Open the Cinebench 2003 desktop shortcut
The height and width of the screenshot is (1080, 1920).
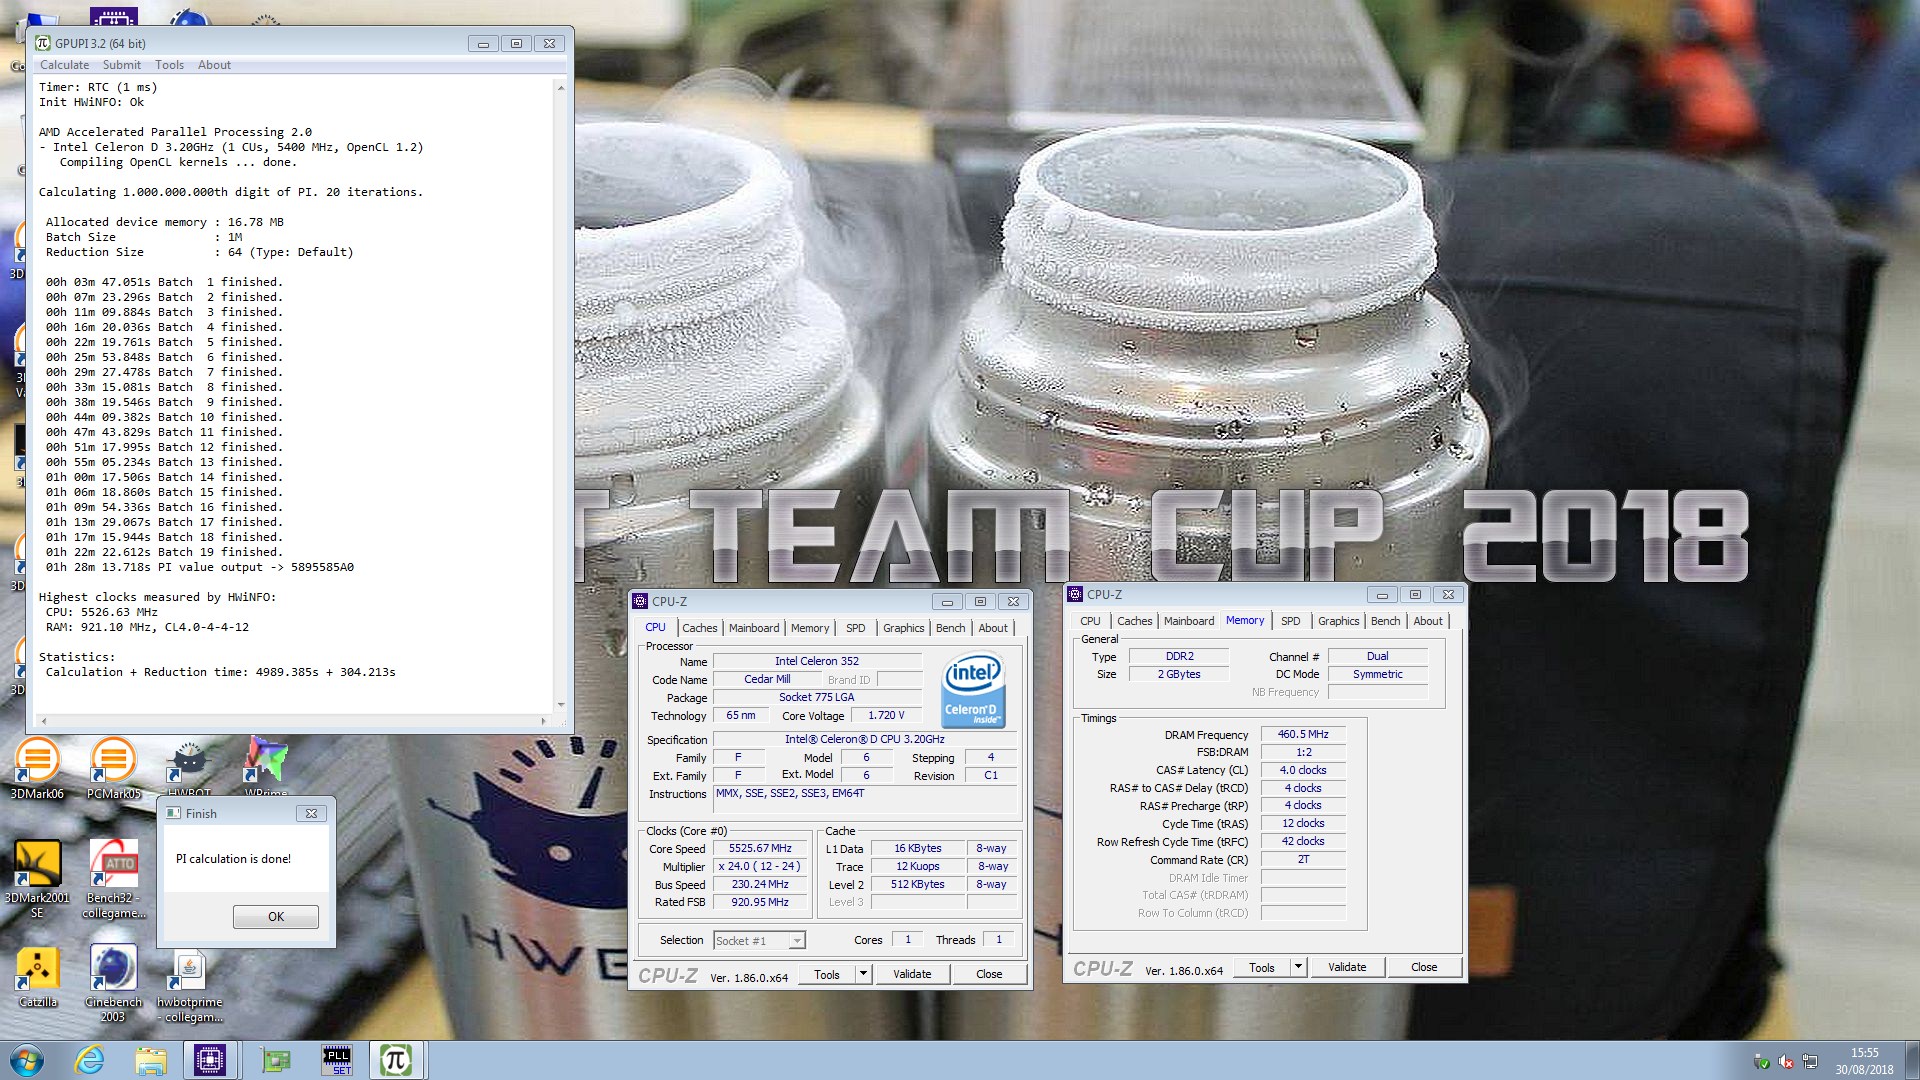pyautogui.click(x=113, y=984)
